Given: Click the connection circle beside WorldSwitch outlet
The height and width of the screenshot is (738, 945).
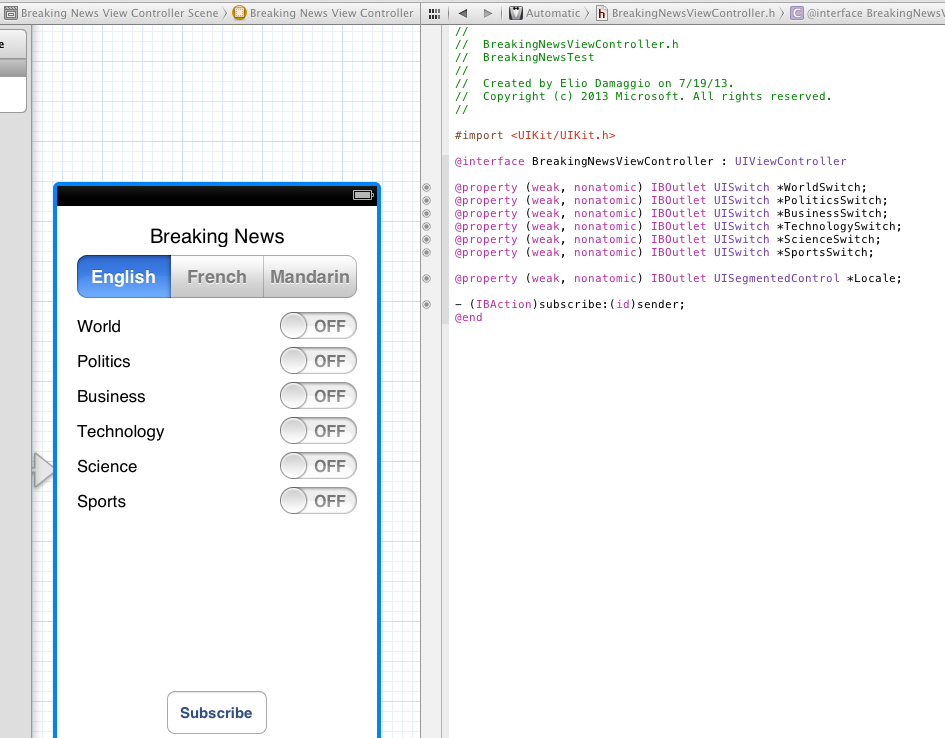Looking at the screenshot, I should [x=427, y=187].
